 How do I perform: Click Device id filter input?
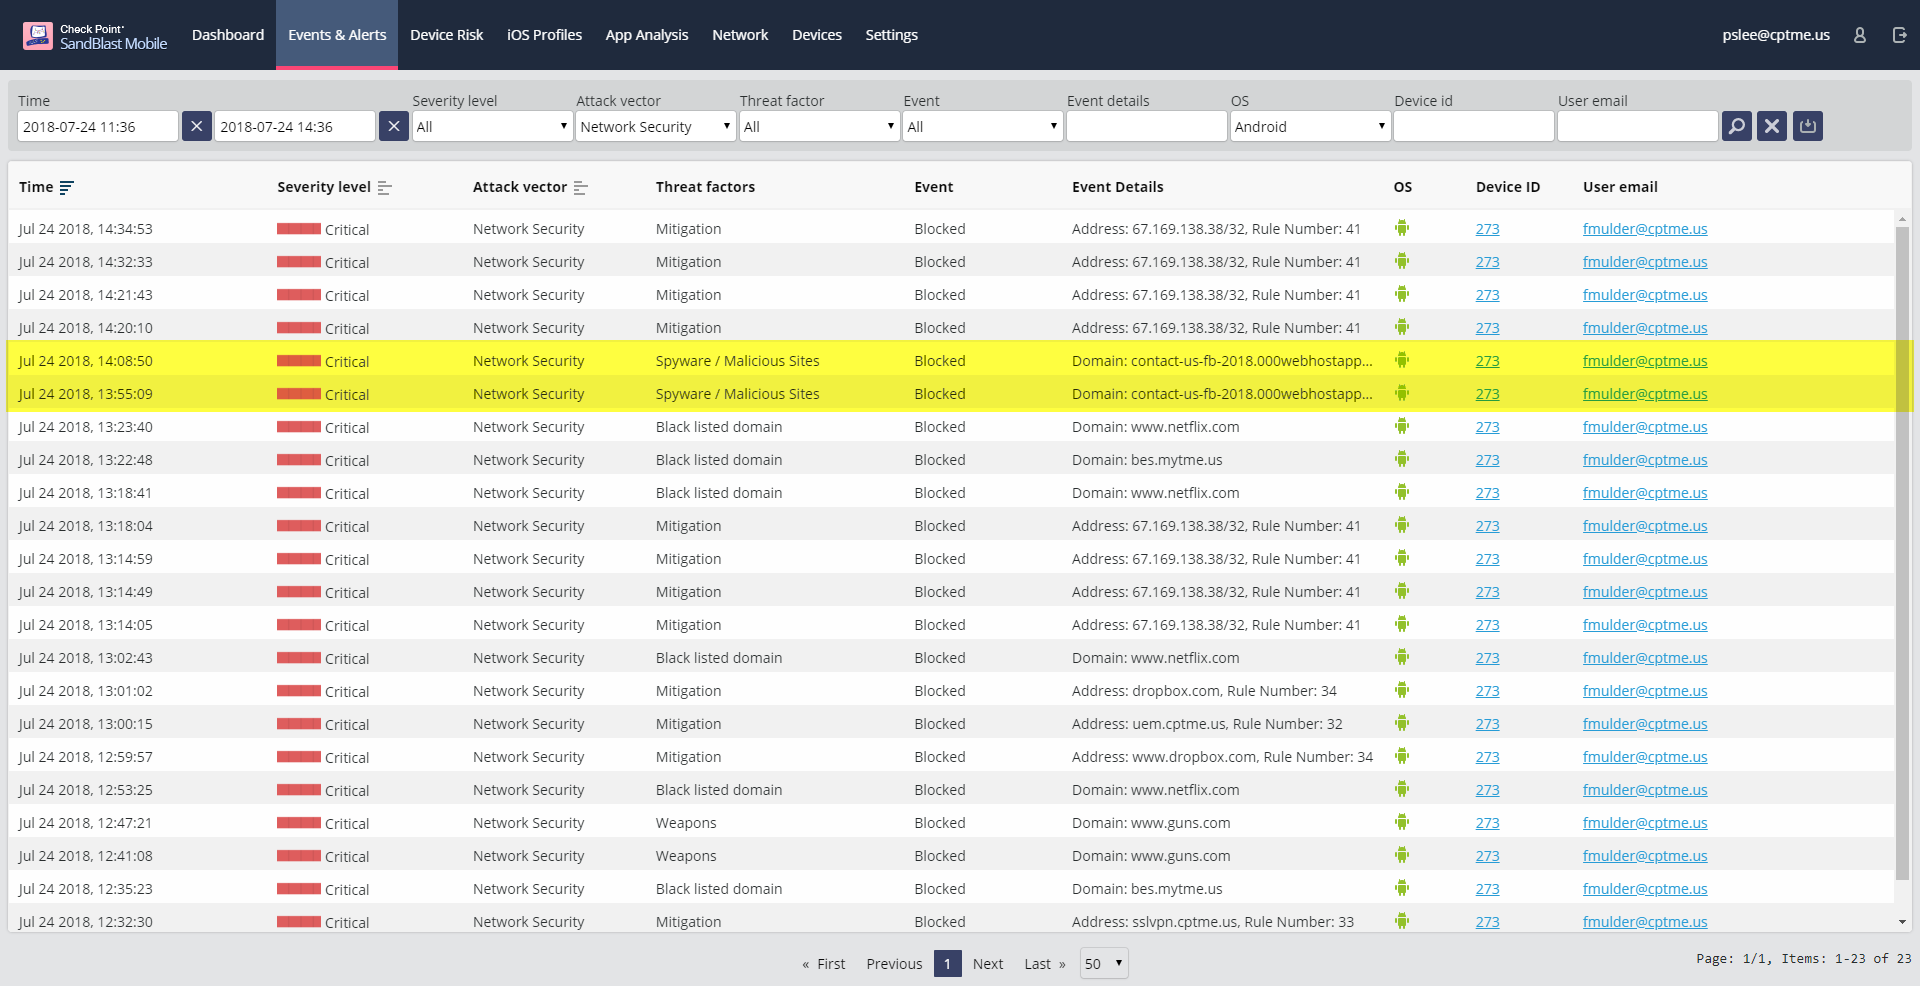[x=1474, y=126]
